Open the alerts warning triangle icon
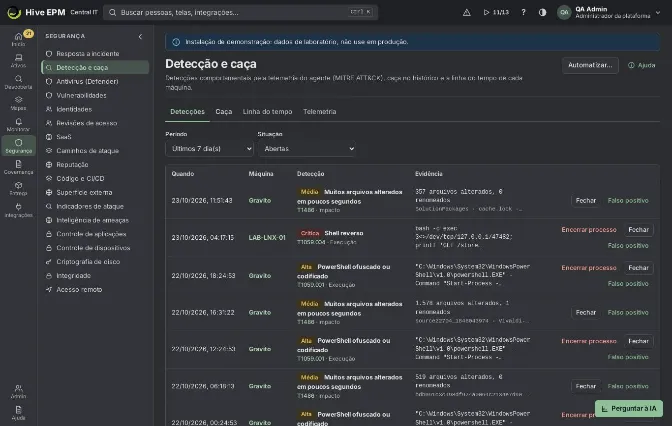Viewport: 672px width, 426px height. (467, 12)
